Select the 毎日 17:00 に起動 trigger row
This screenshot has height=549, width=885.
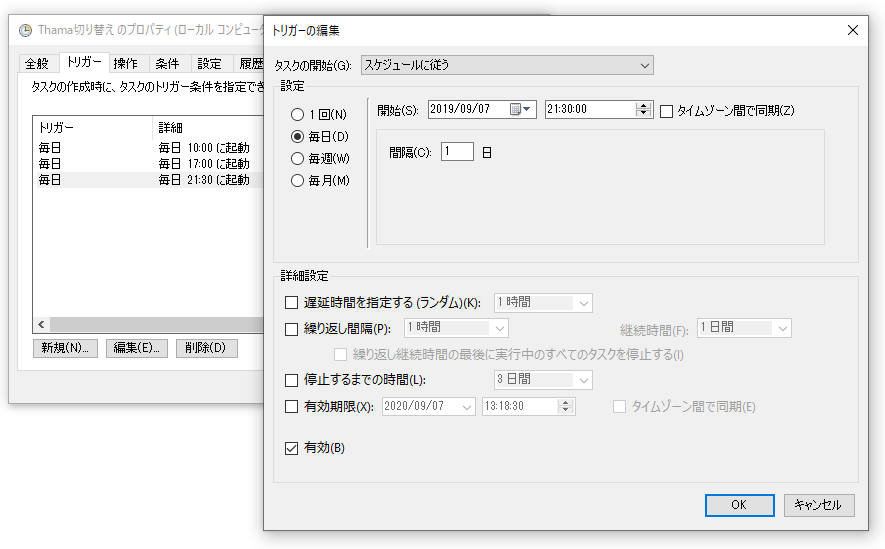[x=148, y=164]
